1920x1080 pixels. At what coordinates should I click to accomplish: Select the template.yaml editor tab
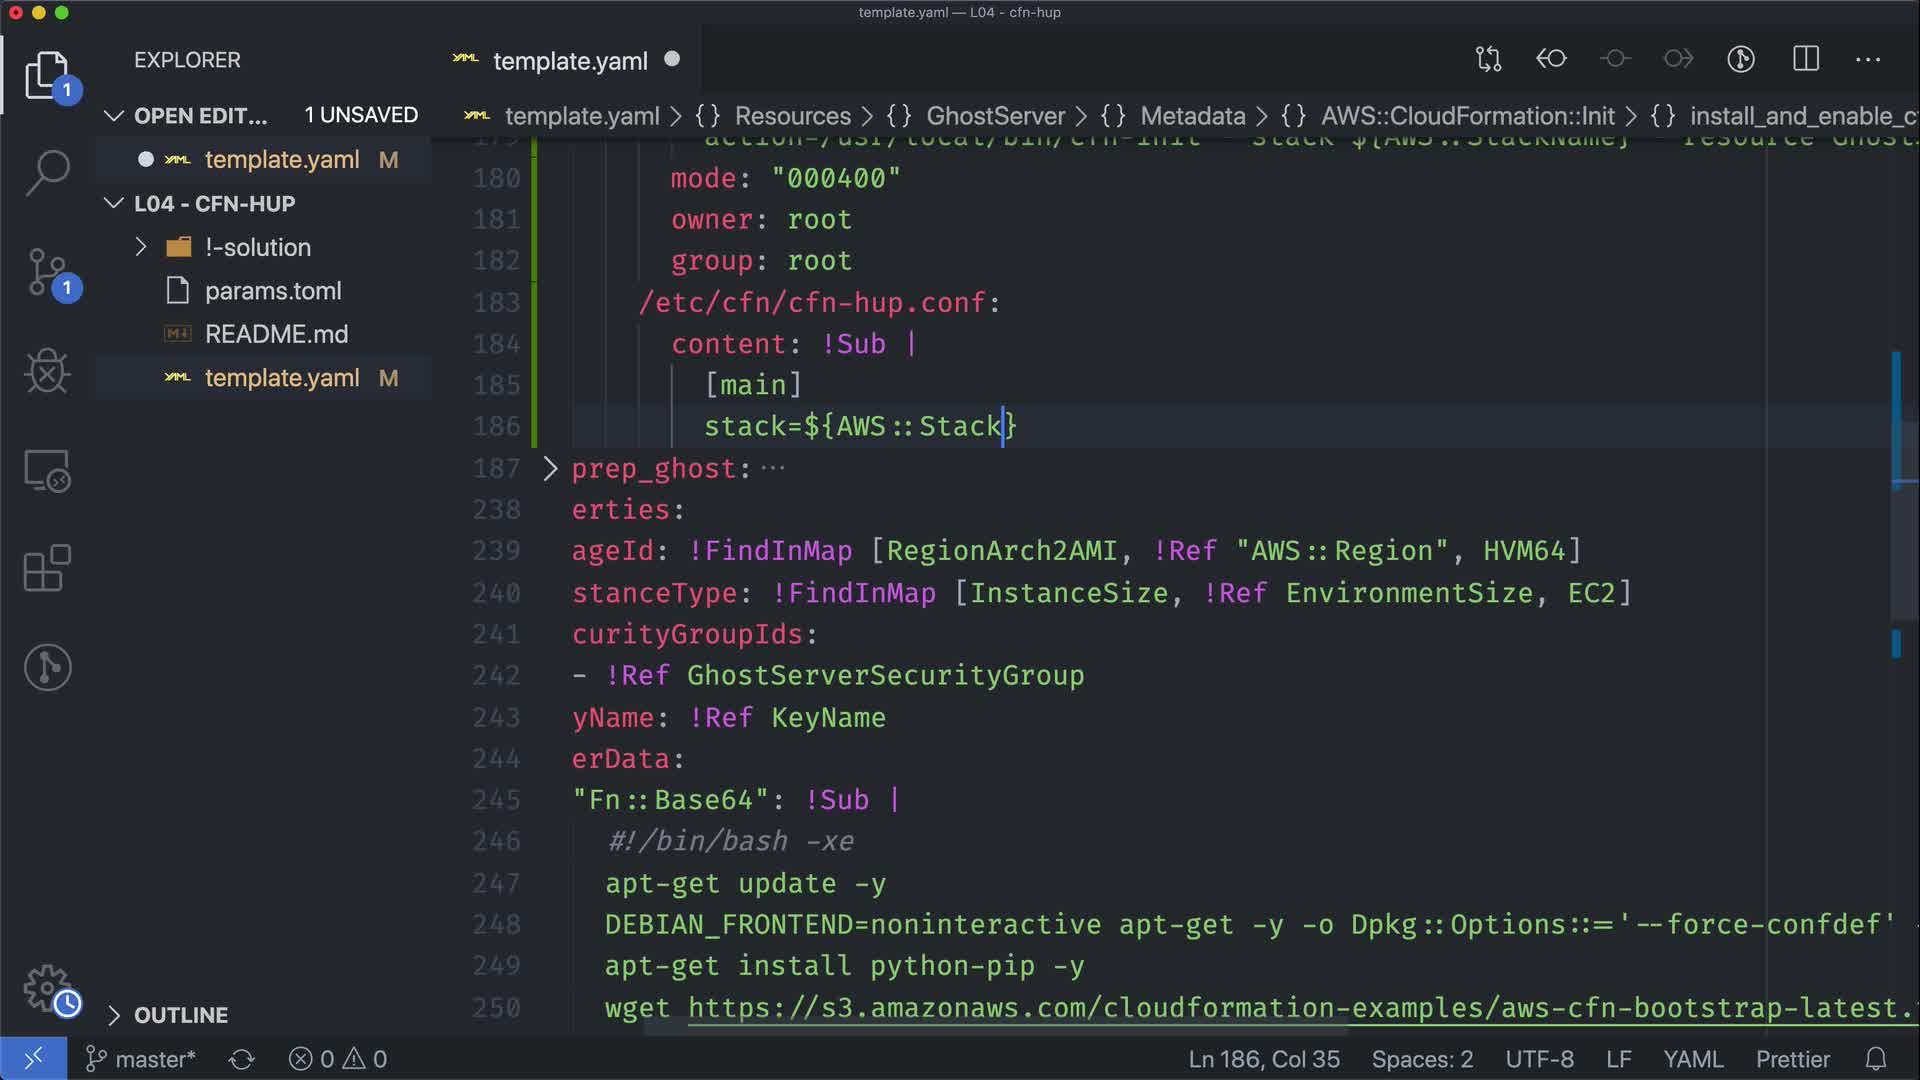click(x=570, y=61)
